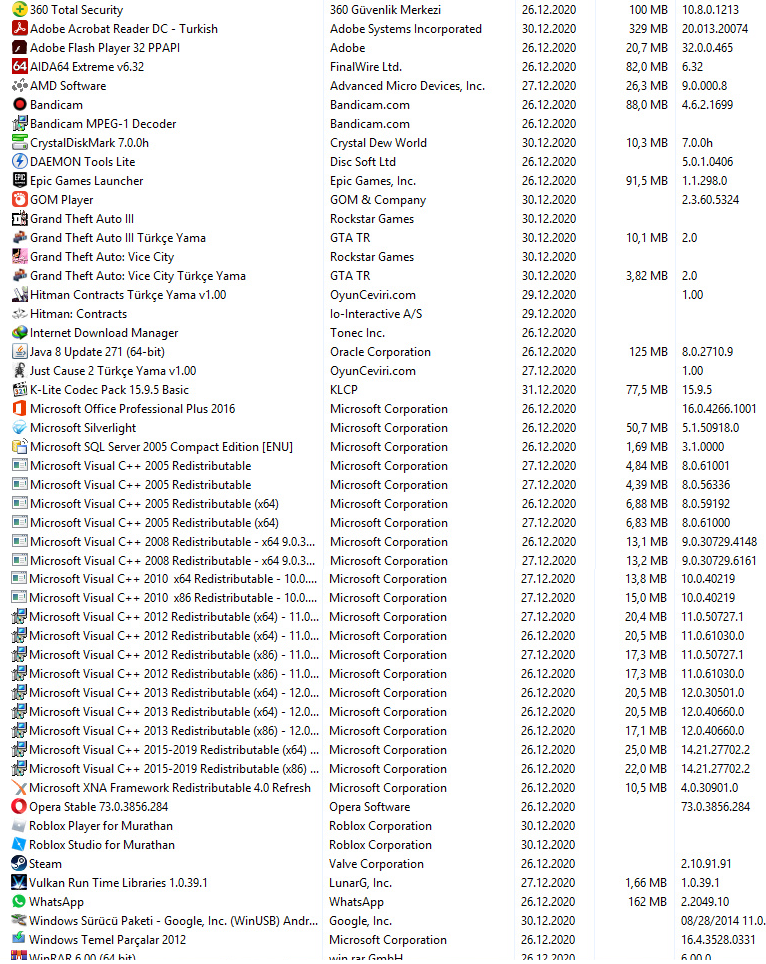The image size is (766, 964).
Task: Click version 9.0.30729.6161
Action: pos(719,561)
